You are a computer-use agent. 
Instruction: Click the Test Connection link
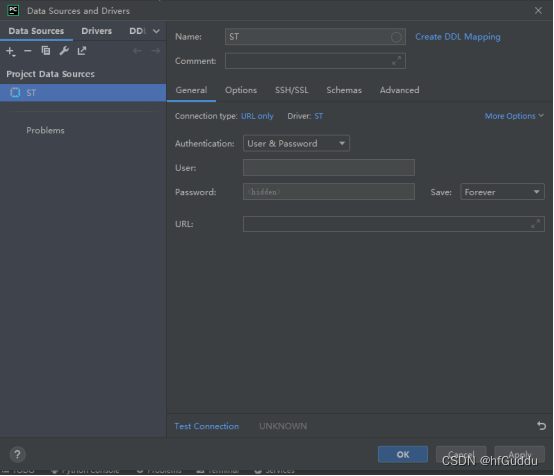[206, 426]
